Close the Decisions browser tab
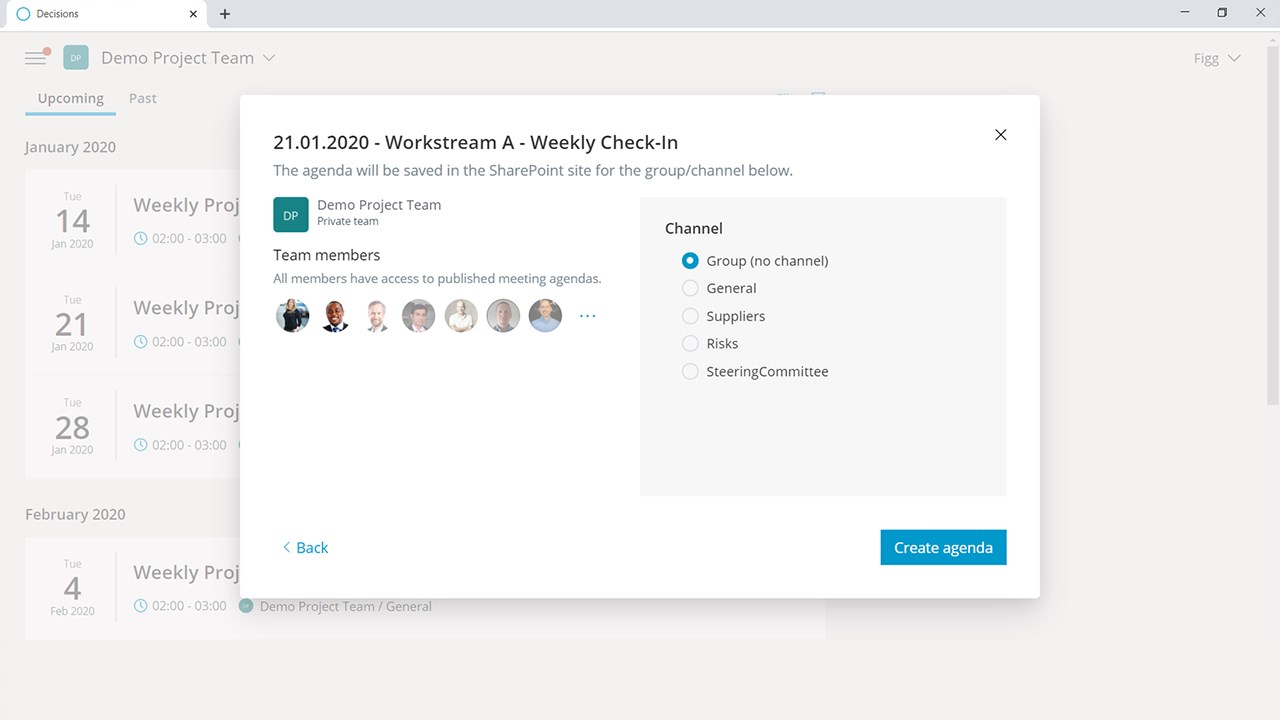This screenshot has width=1280, height=720. pyautogui.click(x=192, y=14)
